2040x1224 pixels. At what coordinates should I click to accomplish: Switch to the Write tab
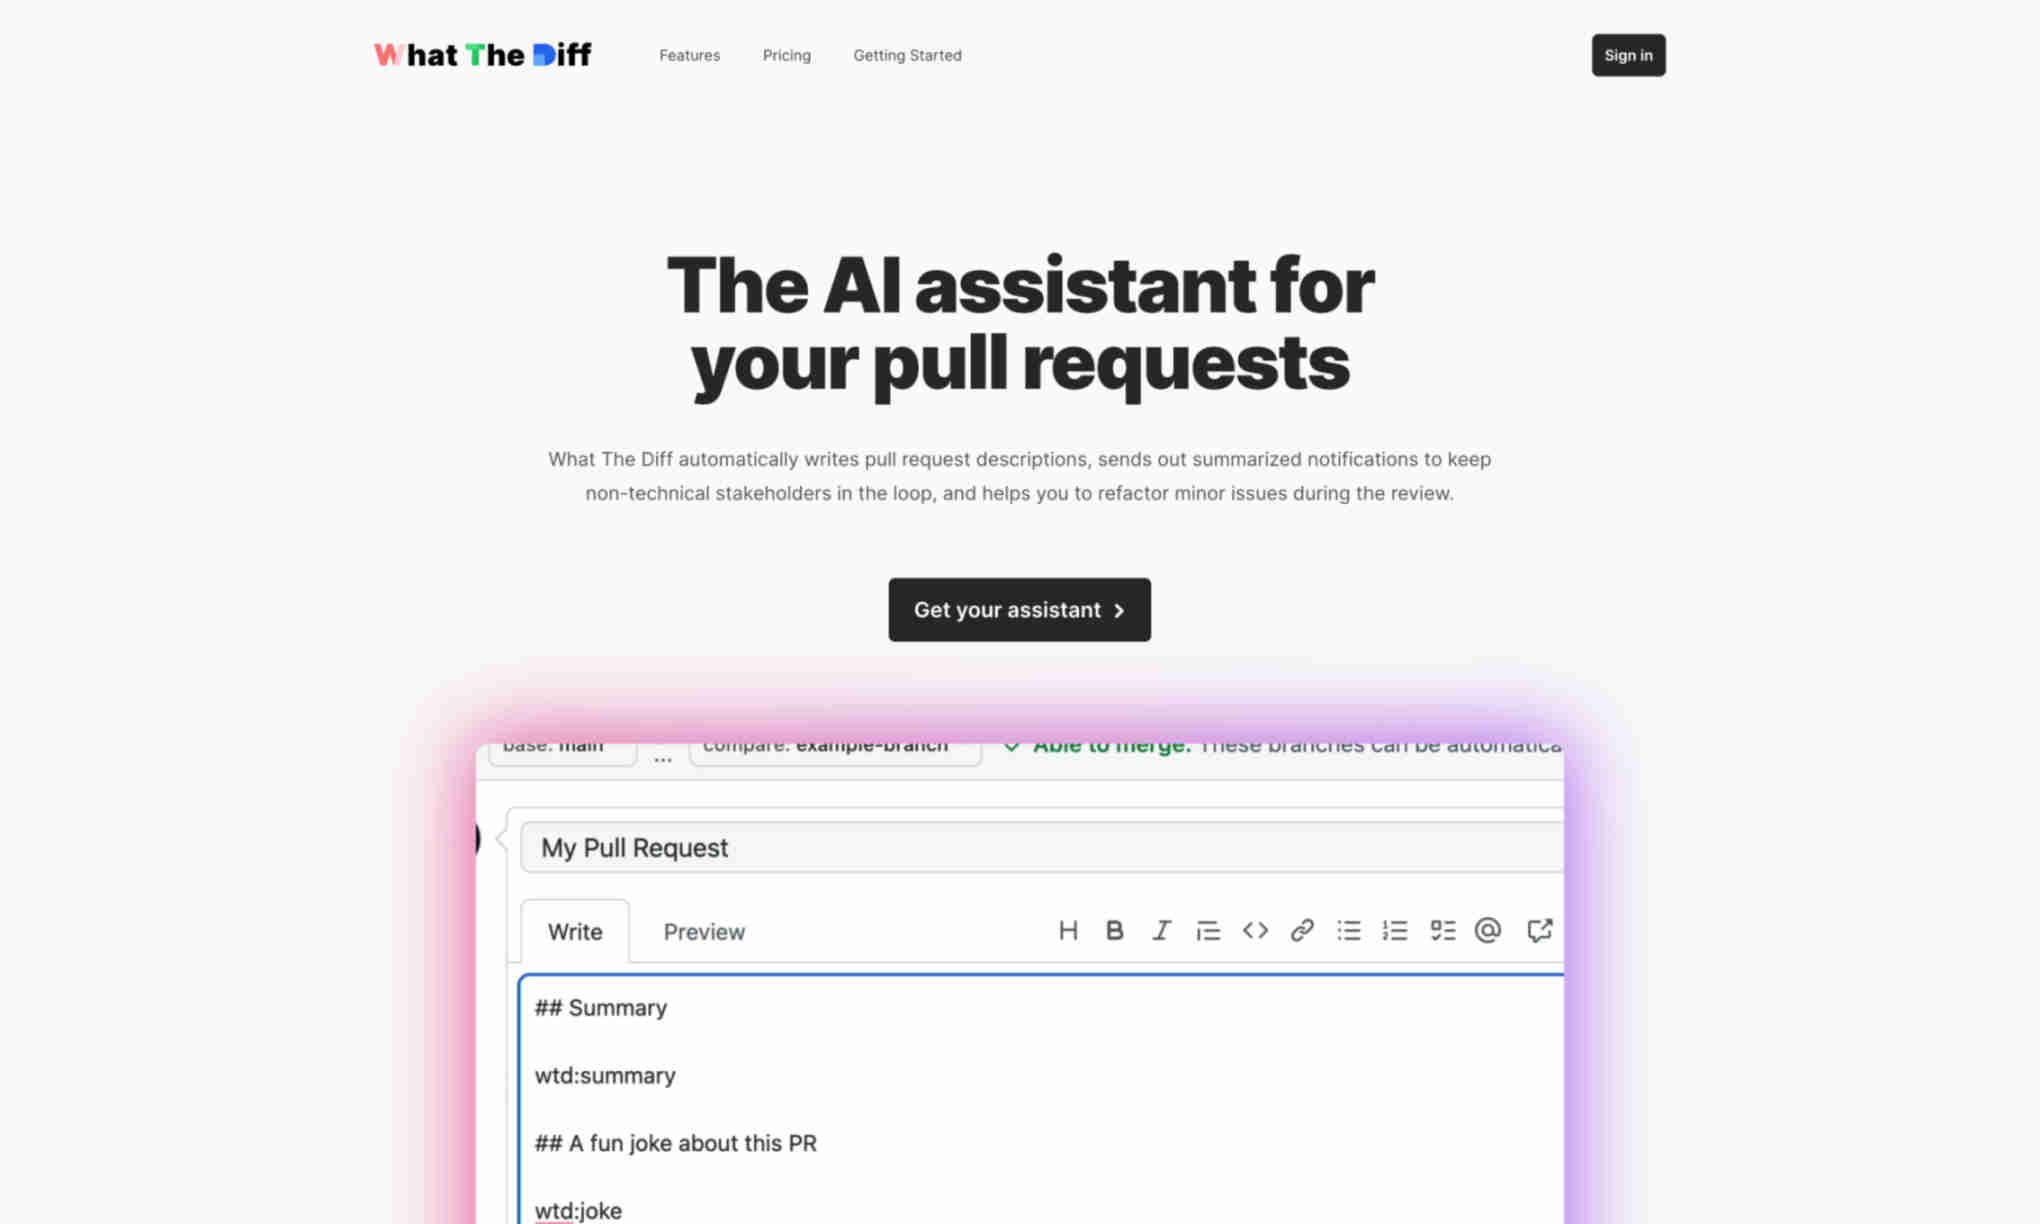coord(574,931)
